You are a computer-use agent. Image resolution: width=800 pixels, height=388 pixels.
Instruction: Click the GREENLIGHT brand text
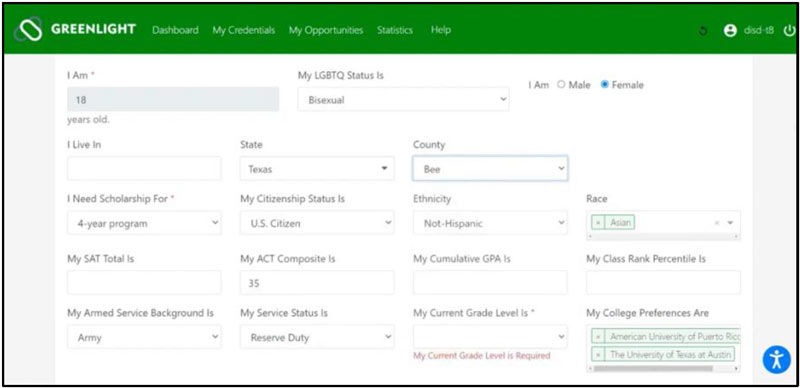(x=93, y=29)
